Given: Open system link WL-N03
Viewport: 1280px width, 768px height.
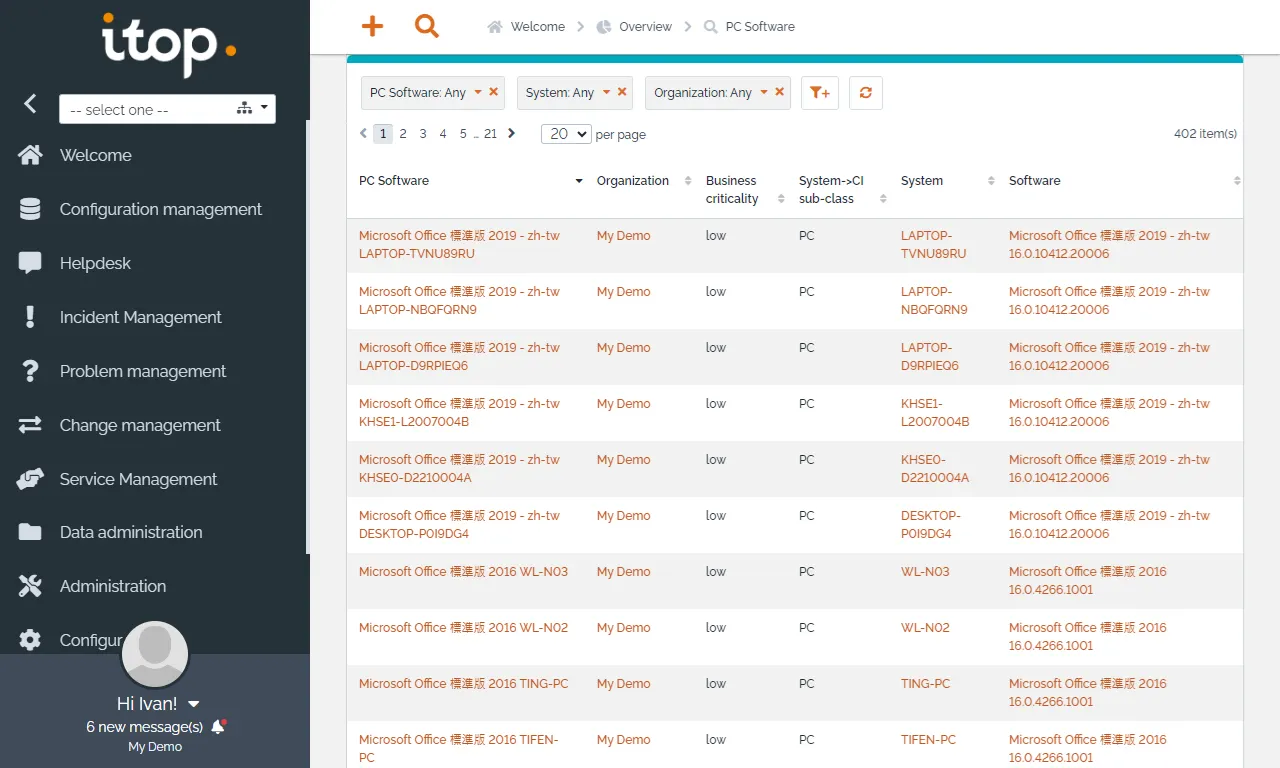Looking at the screenshot, I should pyautogui.click(x=925, y=572).
